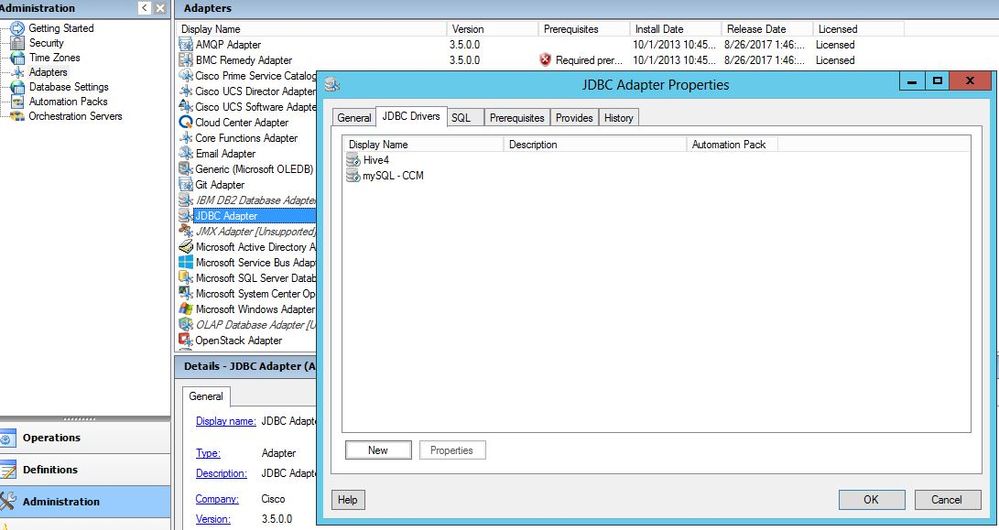Sort adapters by Version column
Screen dimensions: 999x530
click(x=492, y=29)
